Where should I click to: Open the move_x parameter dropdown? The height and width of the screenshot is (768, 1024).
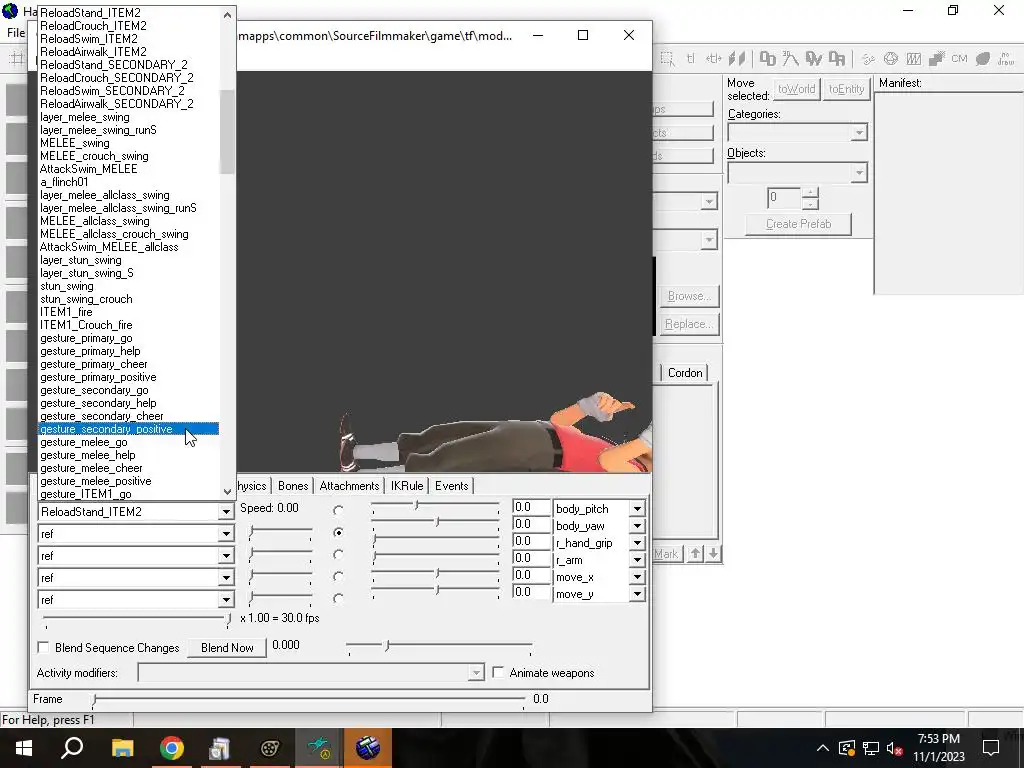pyautogui.click(x=637, y=577)
